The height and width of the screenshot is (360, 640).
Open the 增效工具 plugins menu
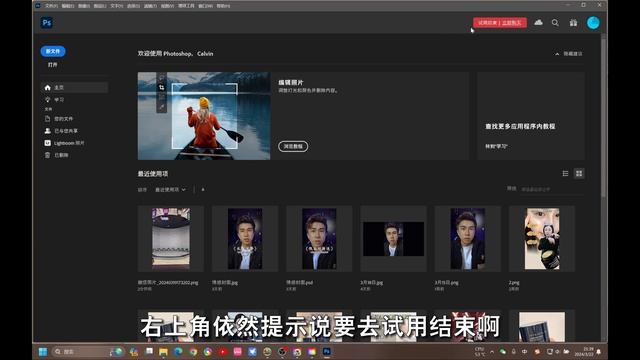coord(186,6)
